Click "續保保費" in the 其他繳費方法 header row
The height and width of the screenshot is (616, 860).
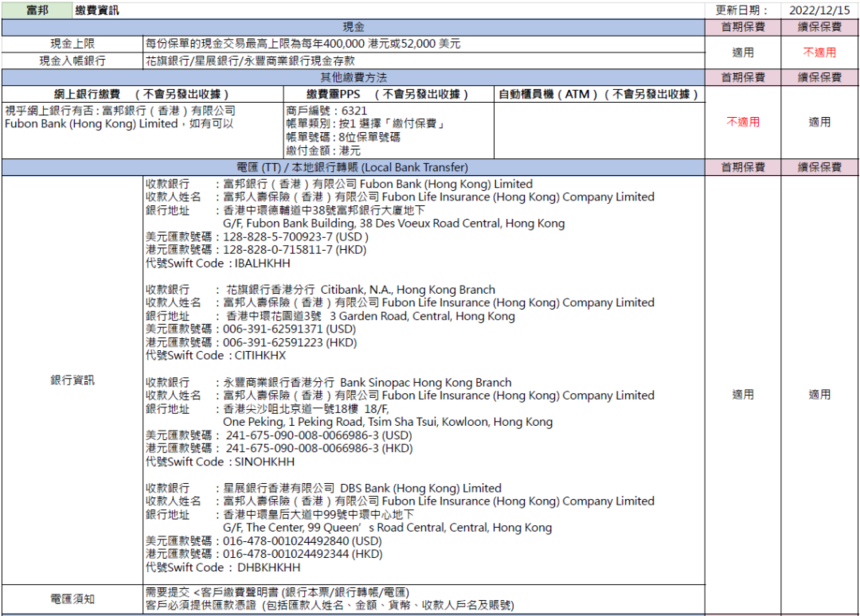coord(819,77)
